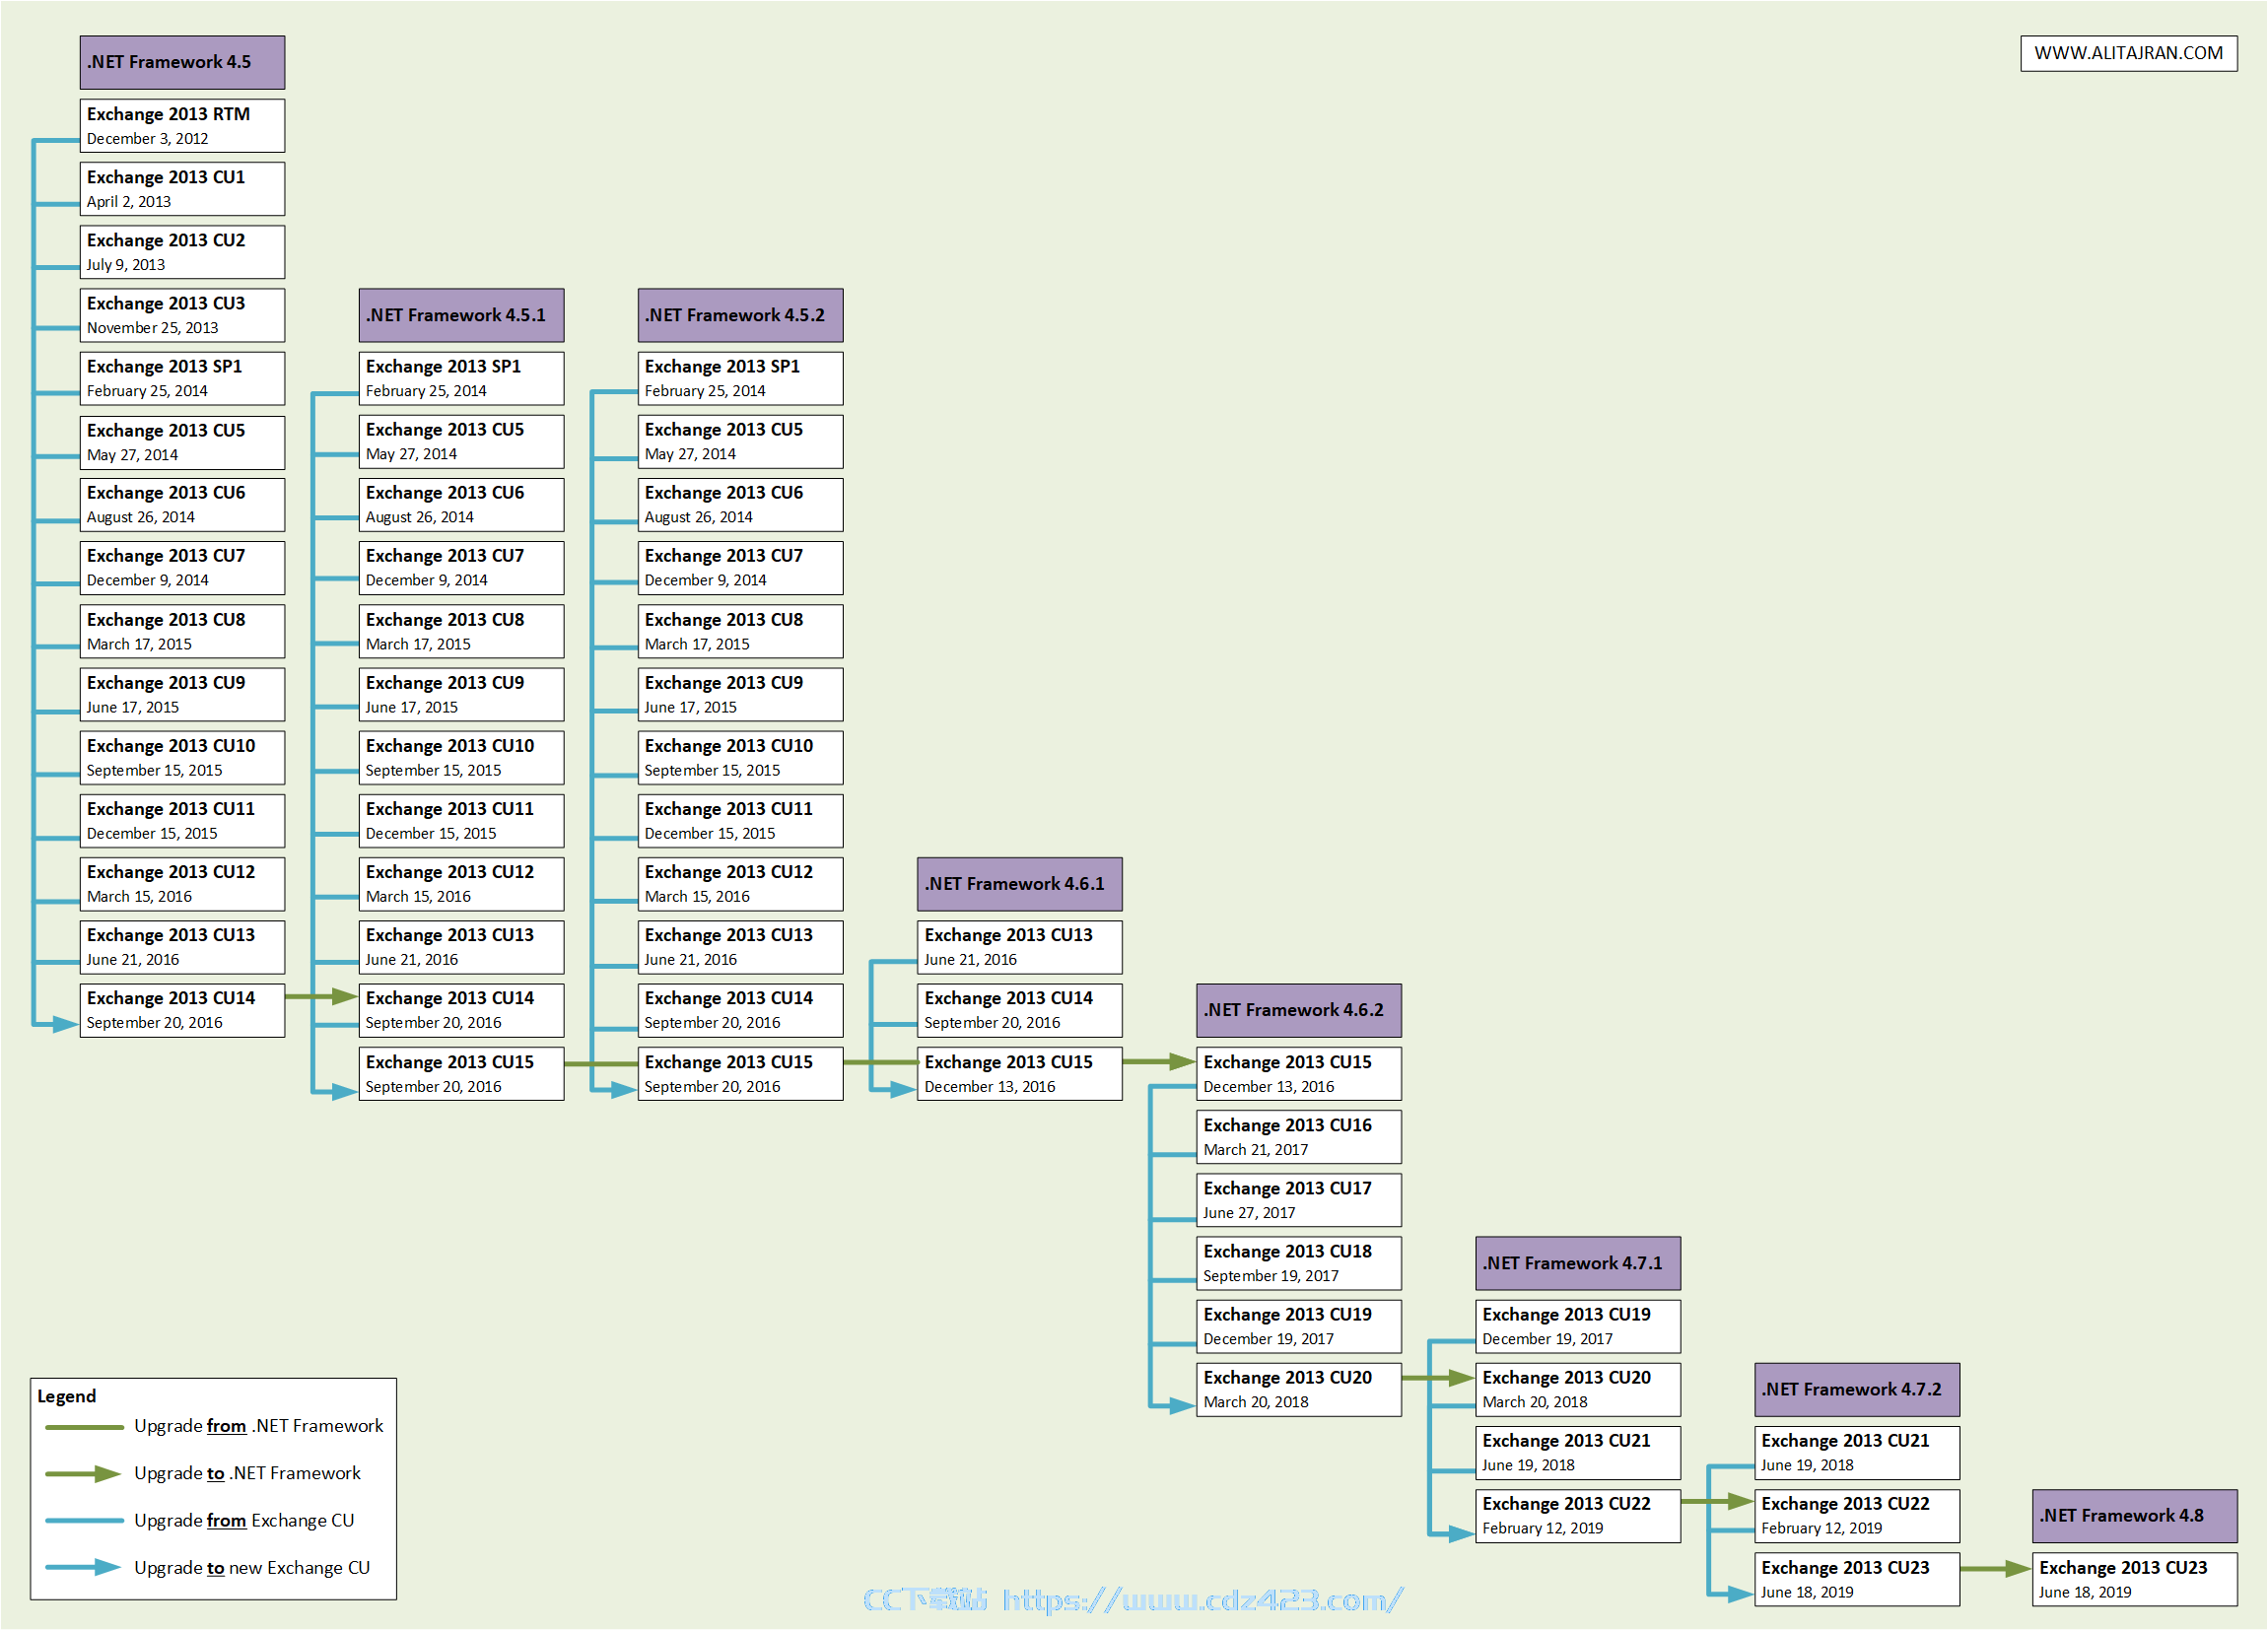Click legend entry Upgrade to new Exchange CU

[208, 1567]
